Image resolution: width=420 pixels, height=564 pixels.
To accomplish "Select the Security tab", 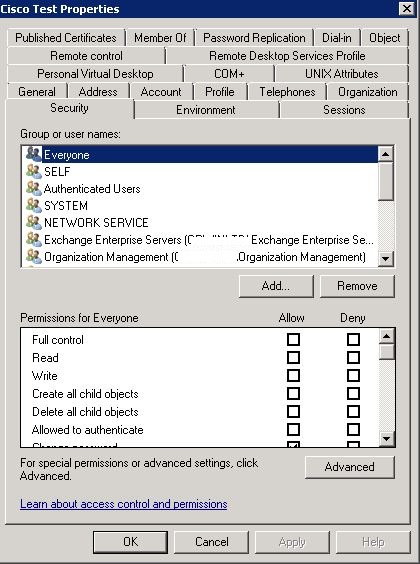I will (x=69, y=108).
